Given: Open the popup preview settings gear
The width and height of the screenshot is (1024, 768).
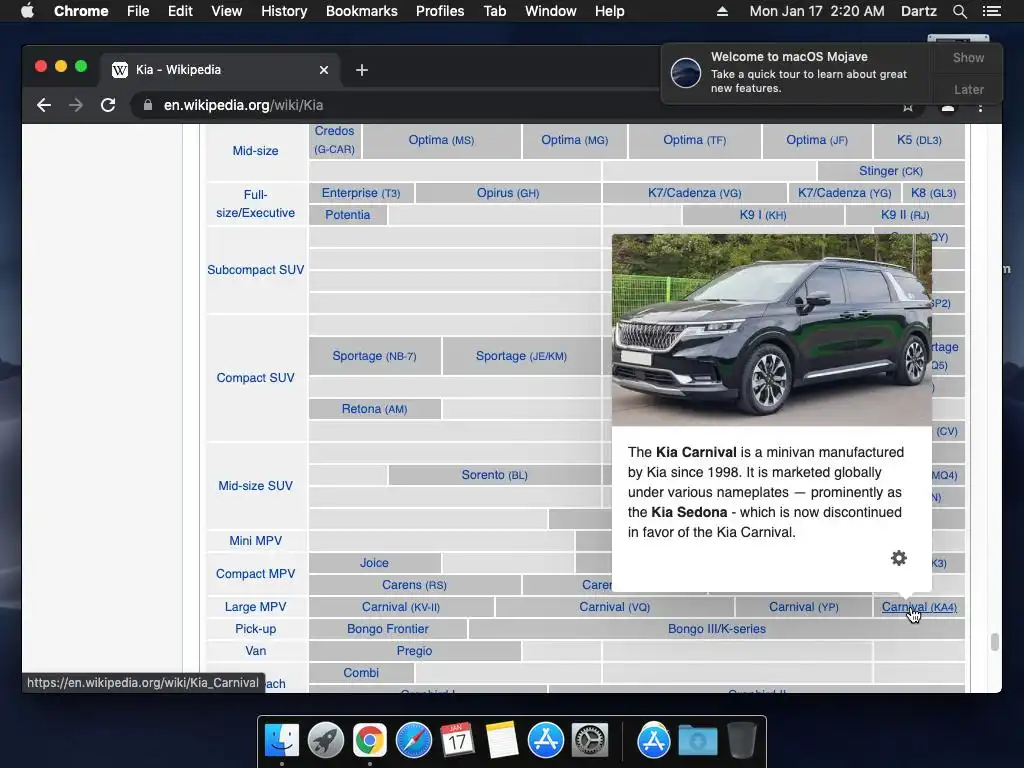Looking at the screenshot, I should point(899,558).
